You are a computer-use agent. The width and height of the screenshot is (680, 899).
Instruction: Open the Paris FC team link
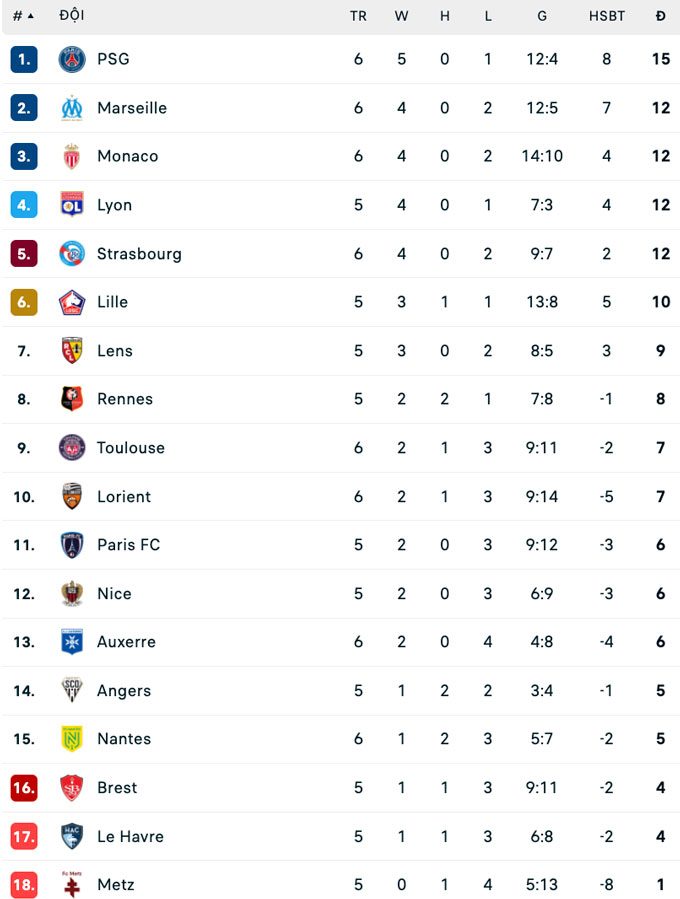(128, 545)
